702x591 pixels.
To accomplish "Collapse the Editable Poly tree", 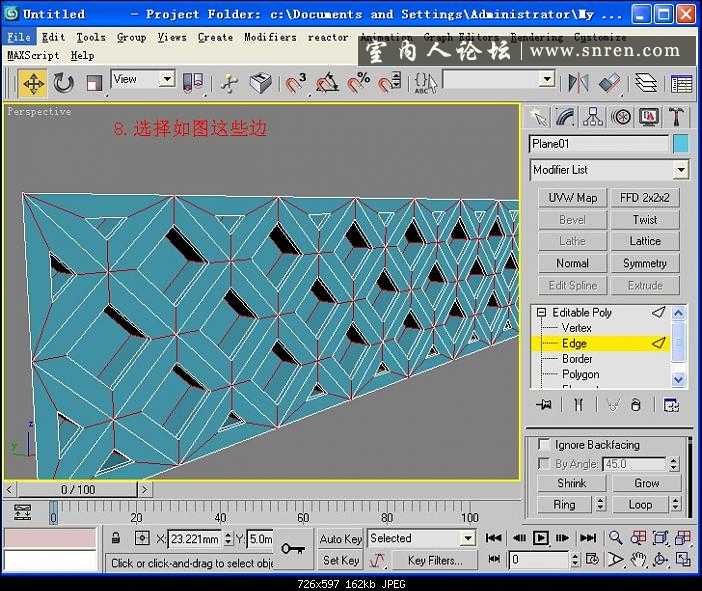I will (x=541, y=312).
